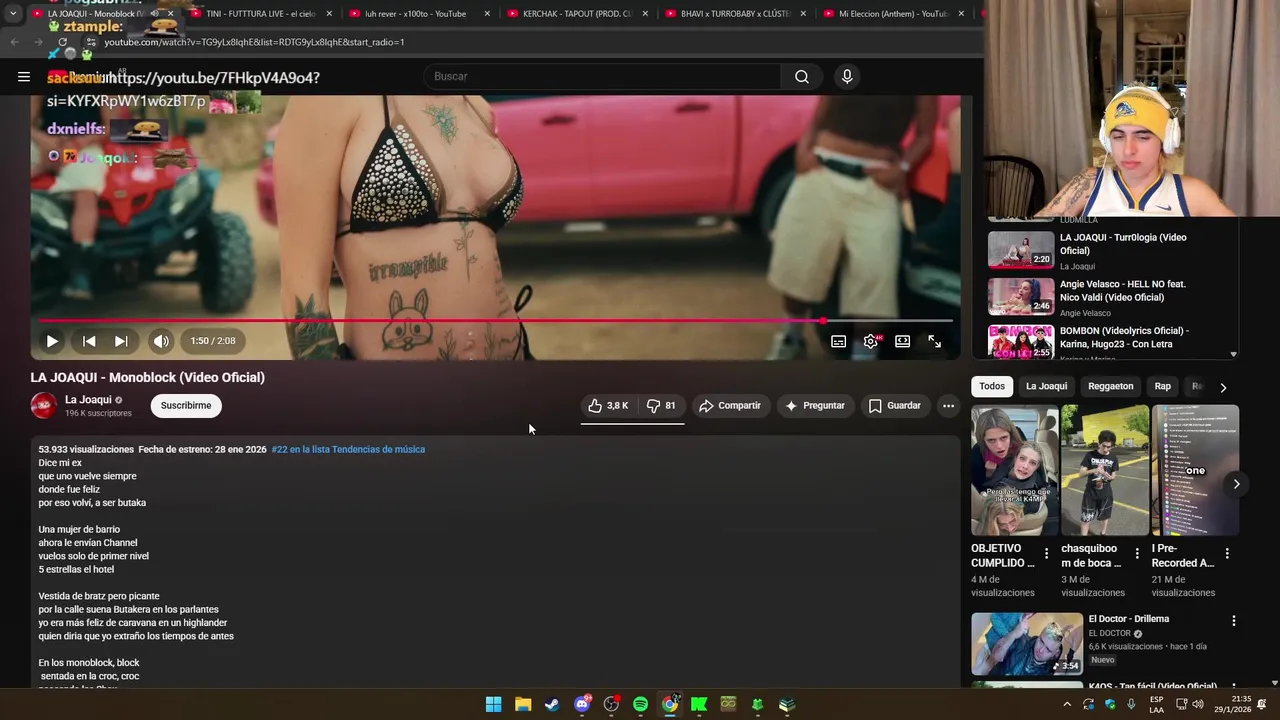Image resolution: width=1280 pixels, height=720 pixels.
Task: Open options for chasquiboom short
Action: (x=1137, y=553)
